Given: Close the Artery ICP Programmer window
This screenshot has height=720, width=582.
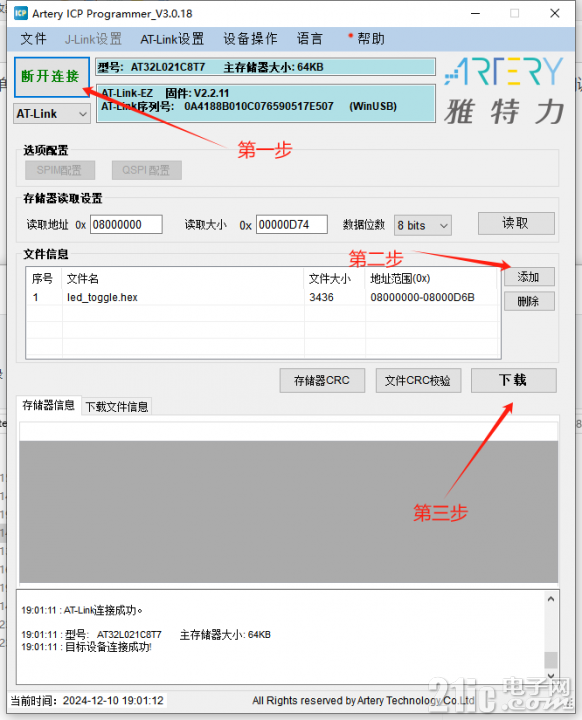Looking at the screenshot, I should click(555, 13).
